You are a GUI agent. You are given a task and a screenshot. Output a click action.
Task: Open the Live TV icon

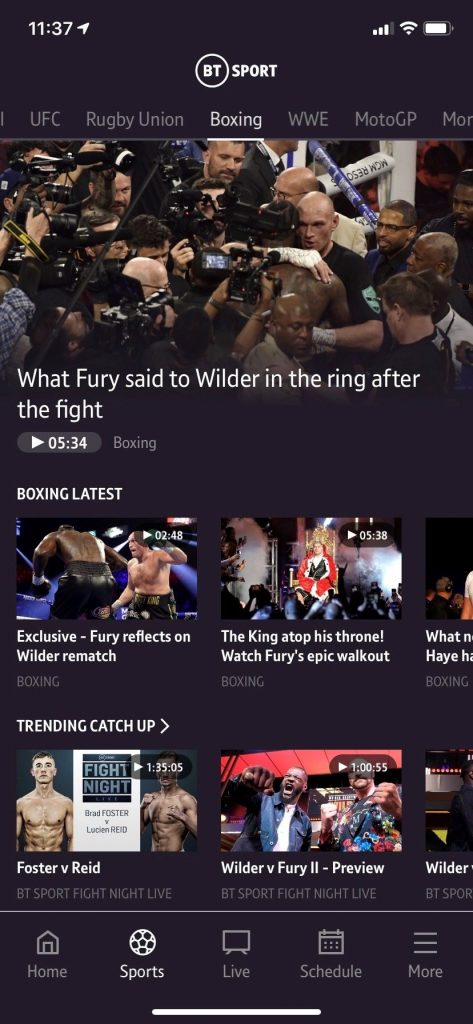pos(236,942)
